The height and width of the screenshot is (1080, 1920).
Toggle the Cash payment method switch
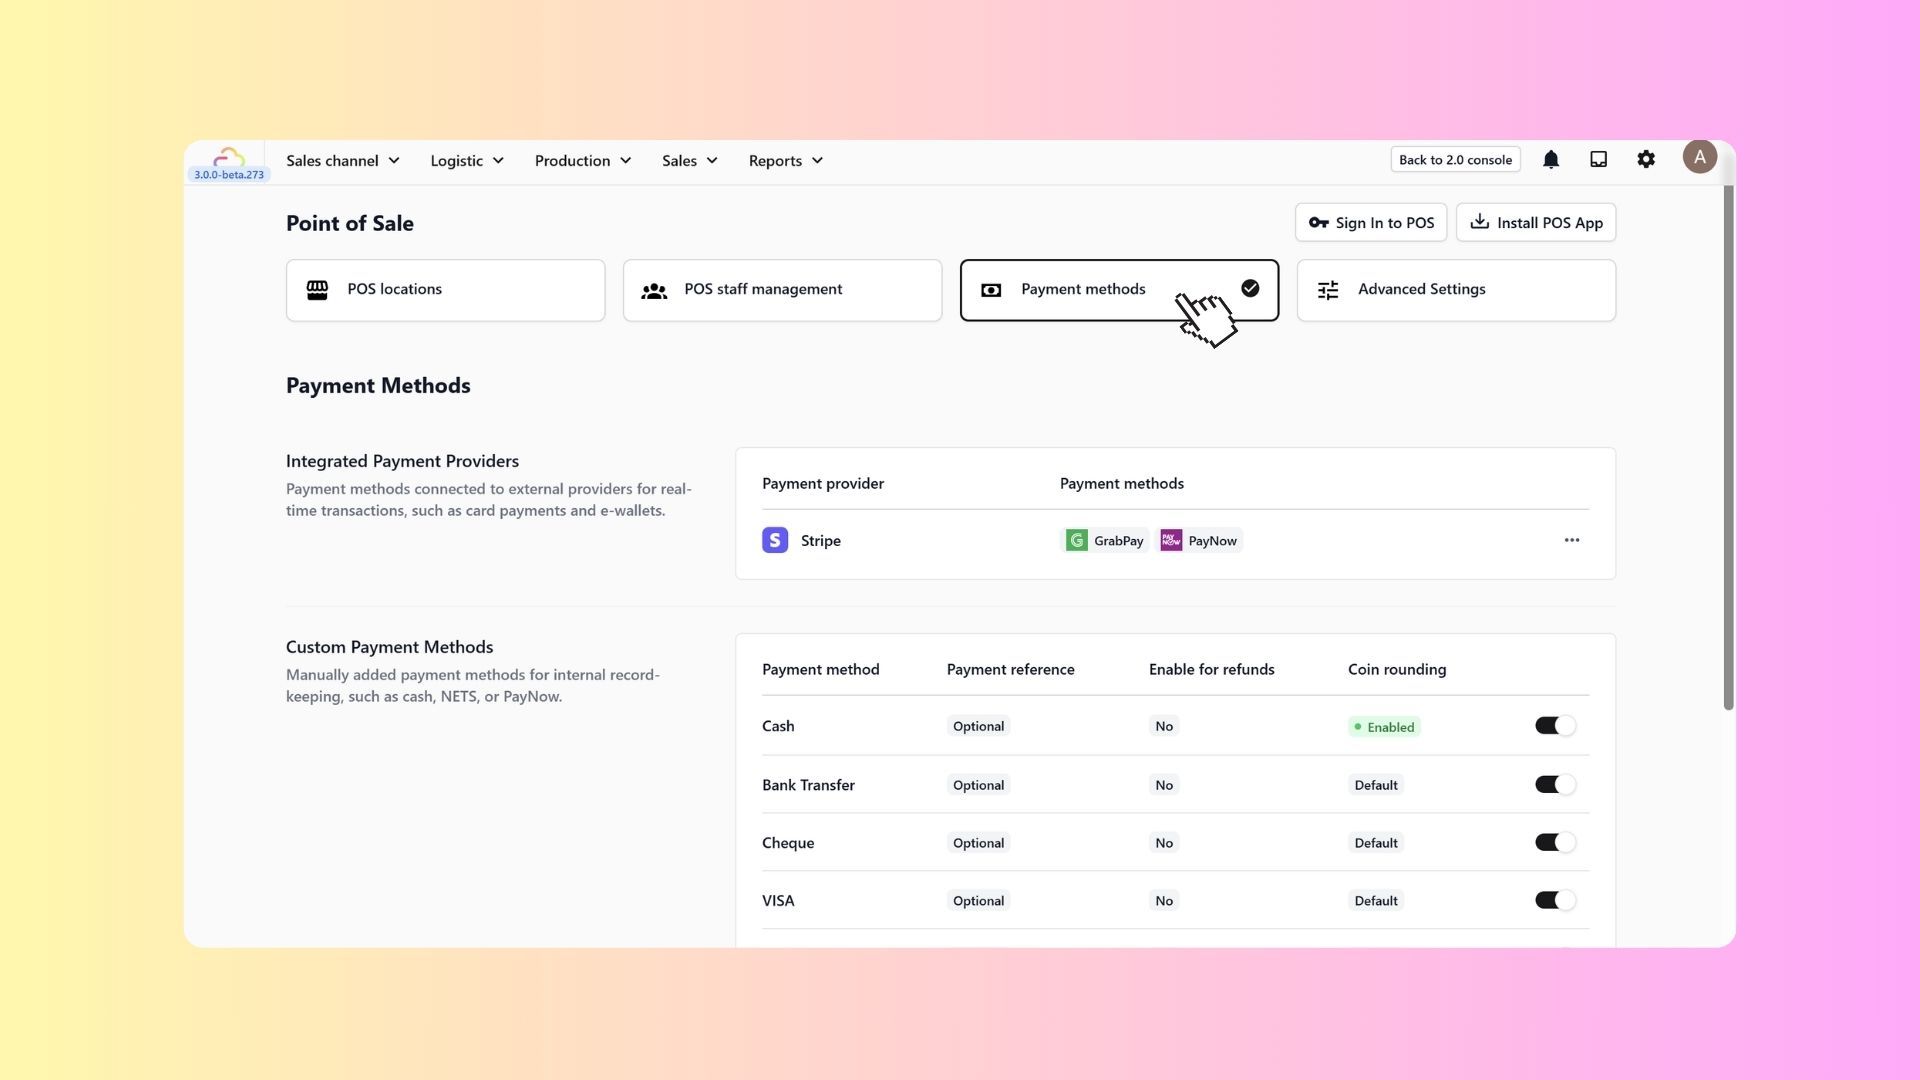(x=1555, y=726)
